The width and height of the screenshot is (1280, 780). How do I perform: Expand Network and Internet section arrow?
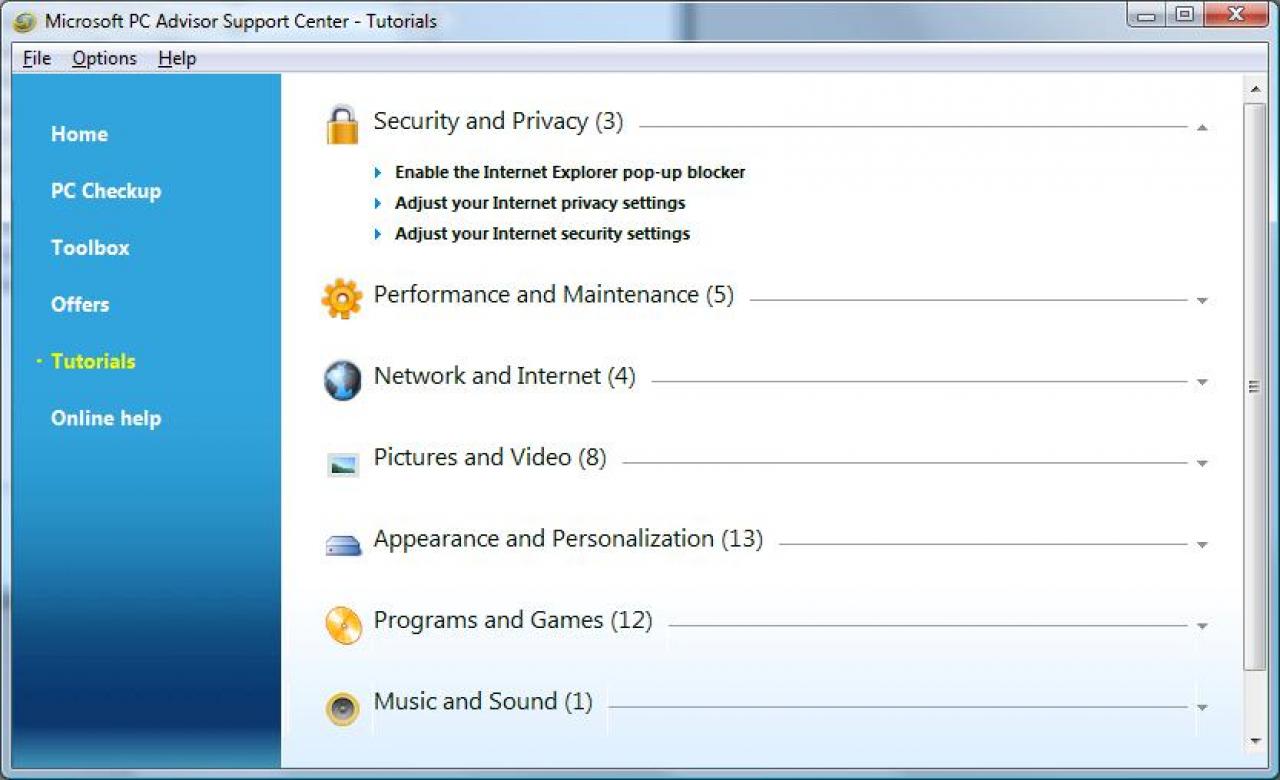coord(1202,382)
